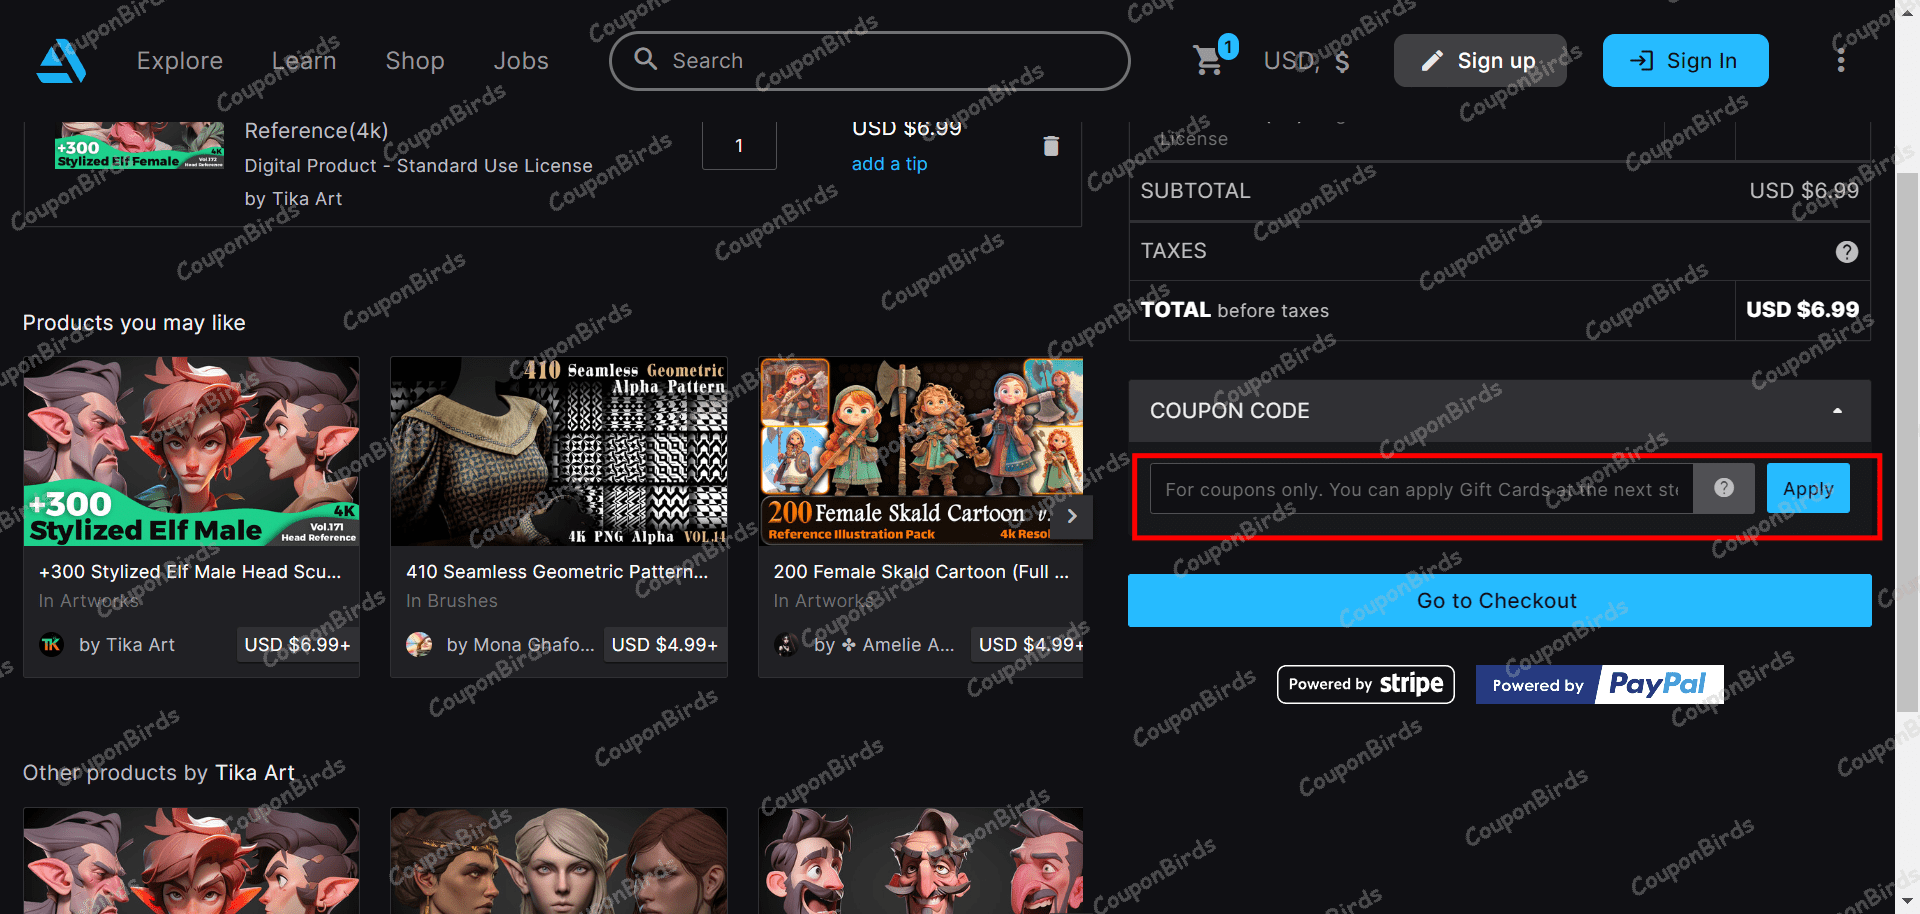1920x914 pixels.
Task: Select the Shop menu item
Action: (415, 60)
